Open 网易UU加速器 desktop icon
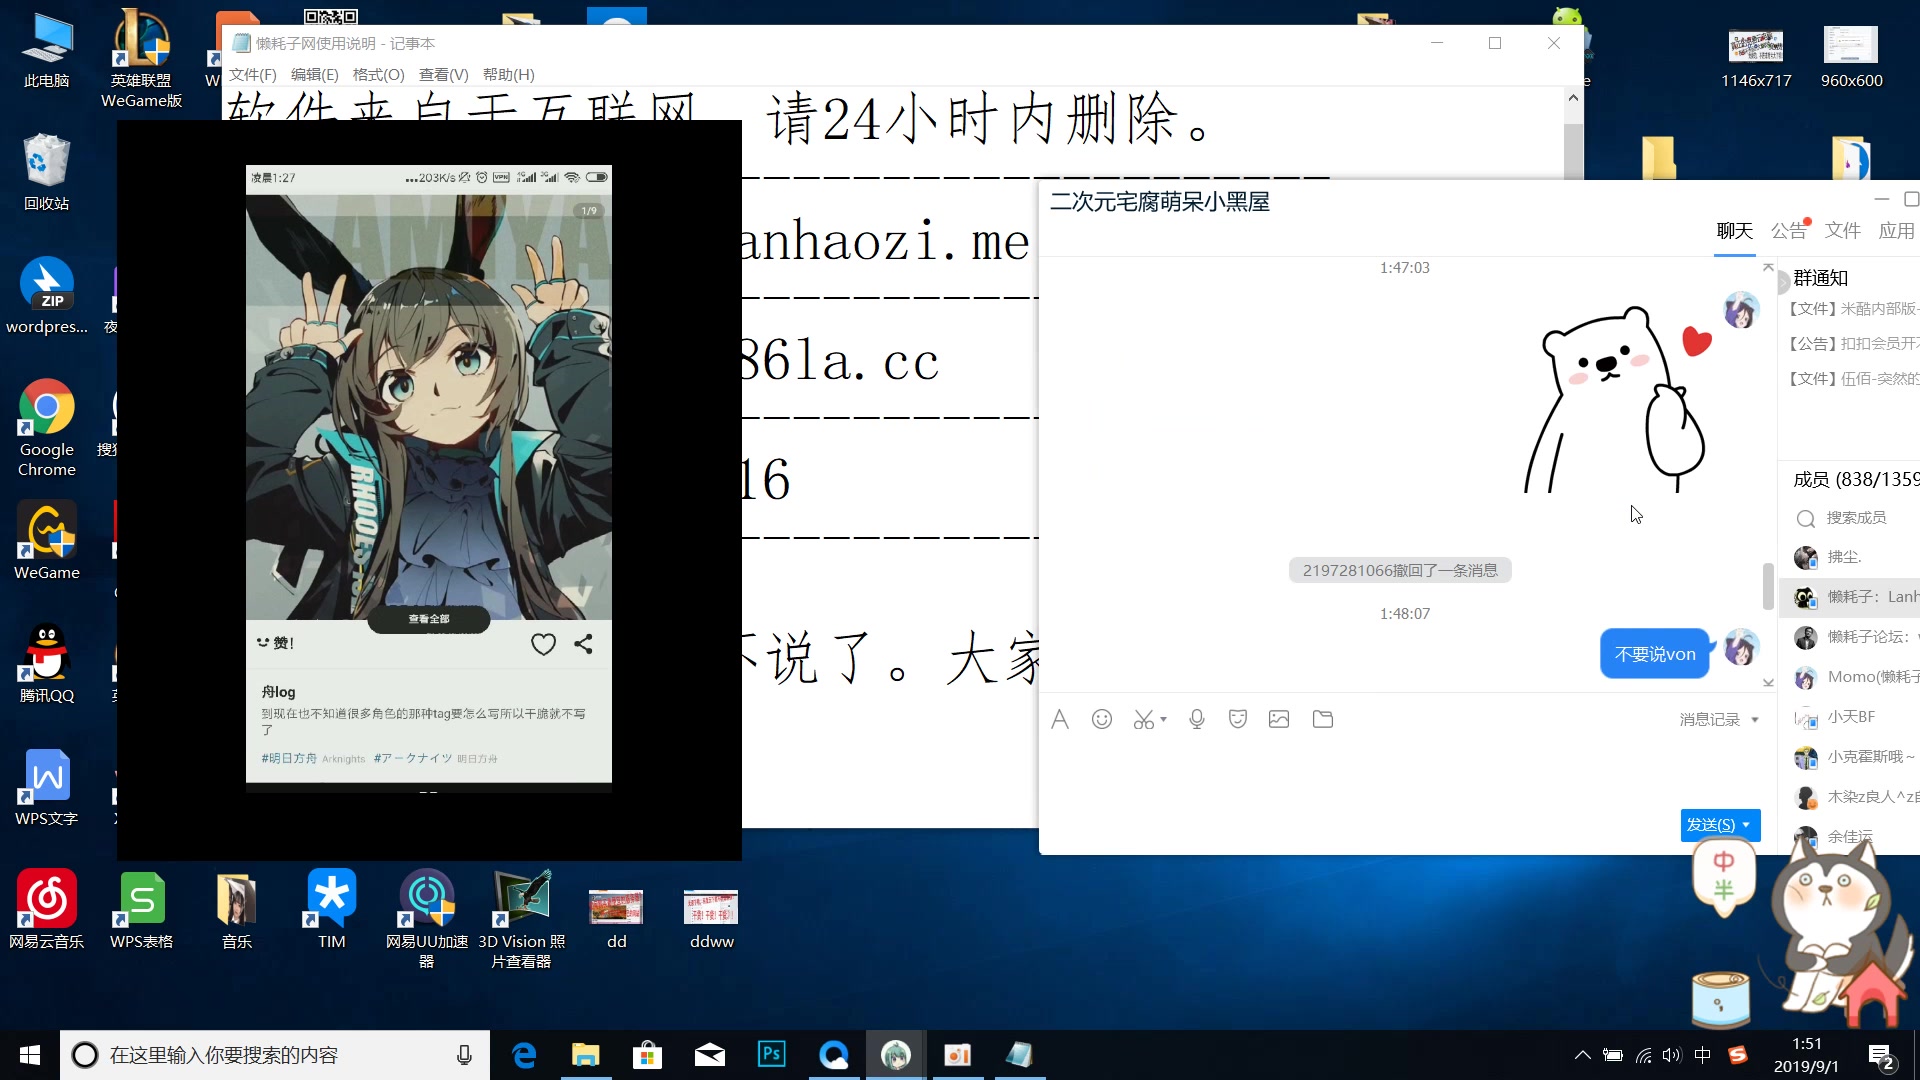Image resolution: width=1920 pixels, height=1080 pixels. 427,920
